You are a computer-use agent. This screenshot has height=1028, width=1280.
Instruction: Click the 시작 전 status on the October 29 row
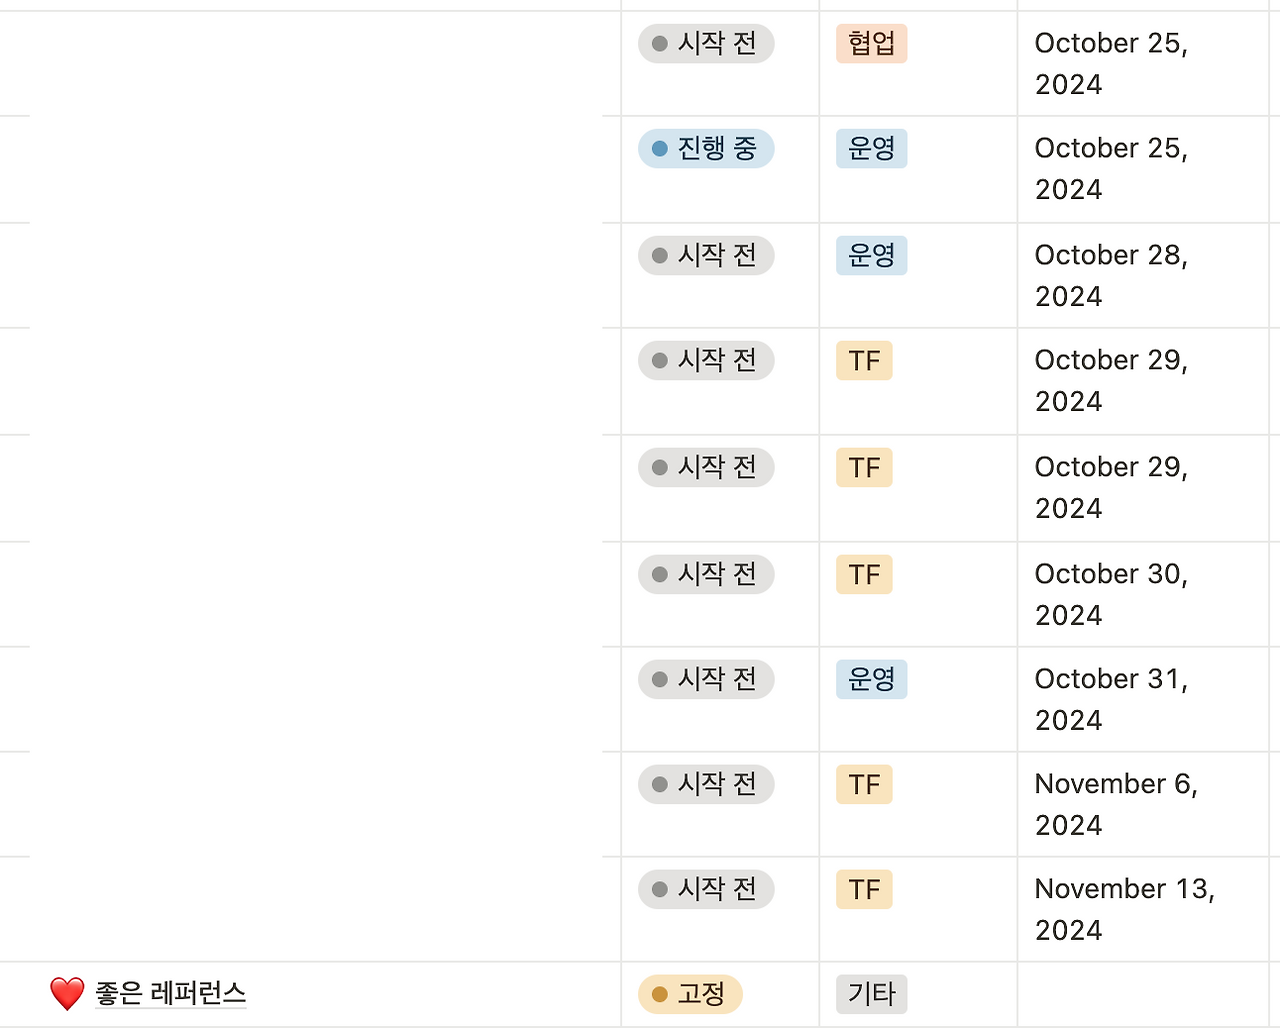706,360
